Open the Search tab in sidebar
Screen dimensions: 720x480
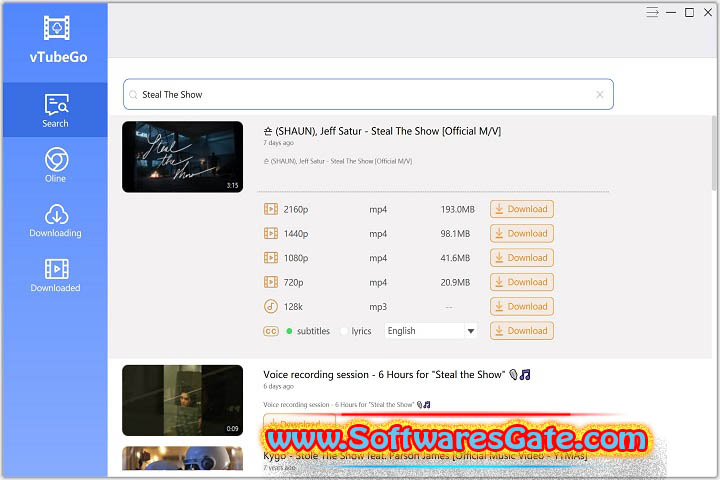coord(55,110)
